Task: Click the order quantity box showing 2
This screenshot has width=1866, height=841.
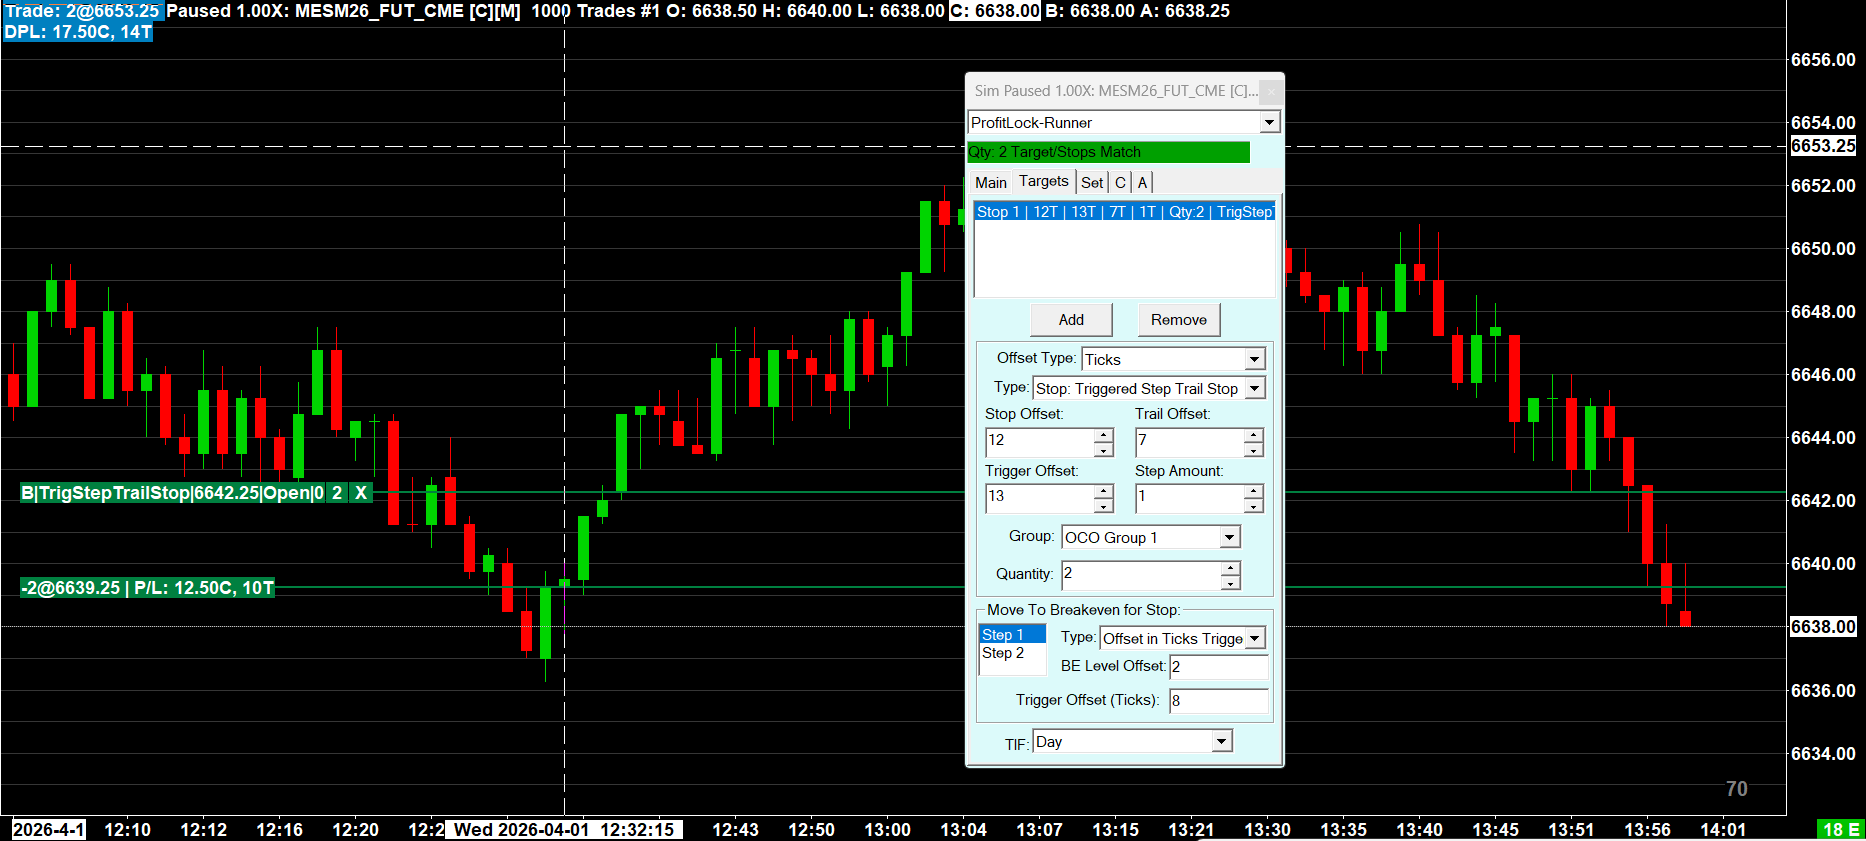Action: (337, 493)
